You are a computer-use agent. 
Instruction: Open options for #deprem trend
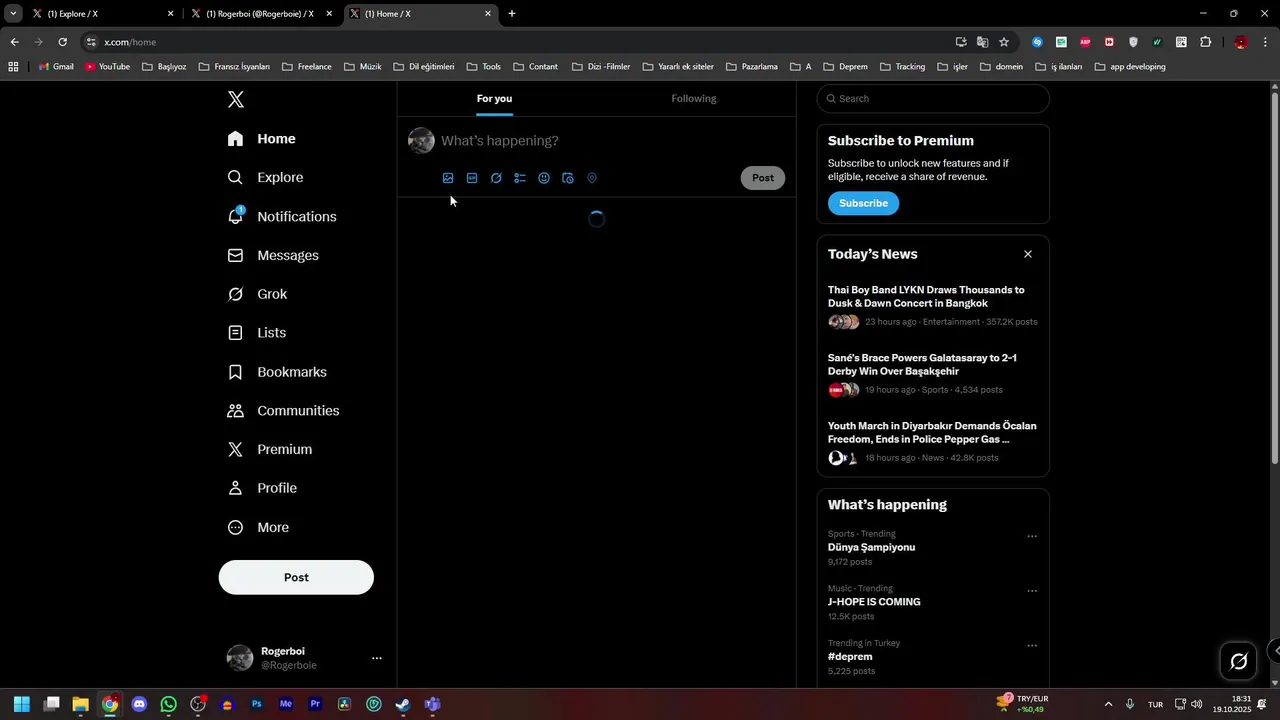coord(1032,646)
